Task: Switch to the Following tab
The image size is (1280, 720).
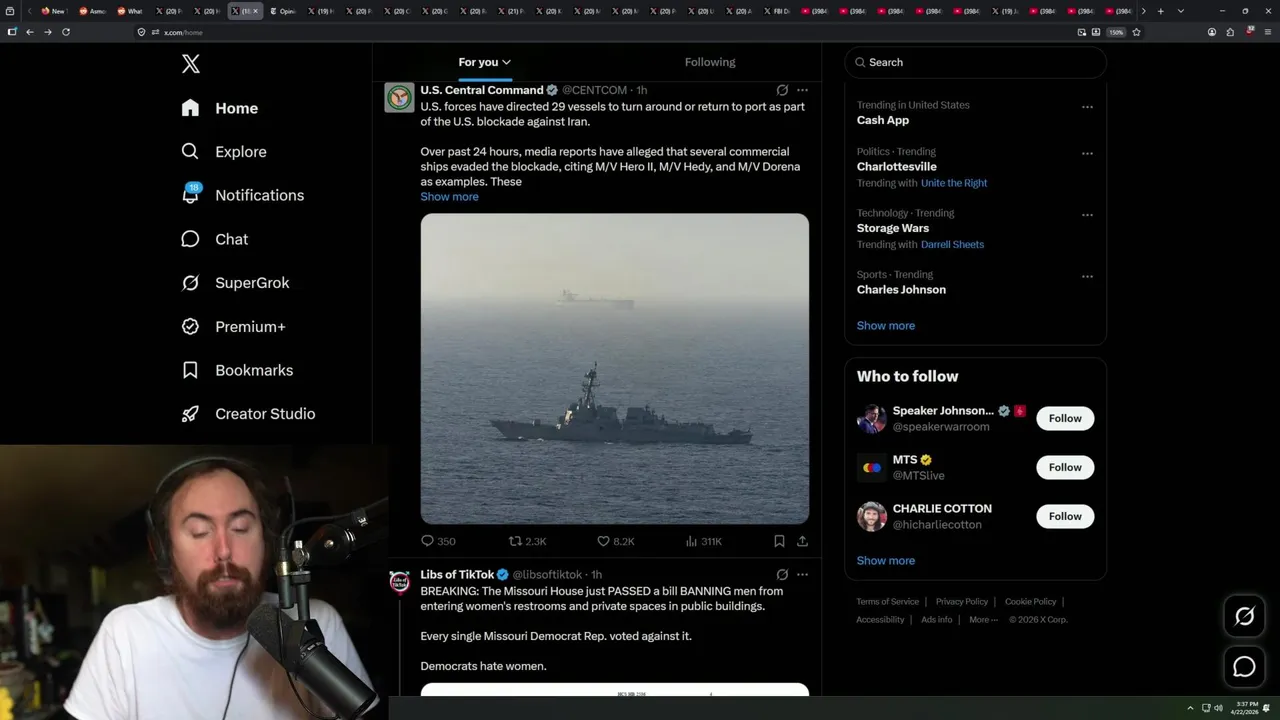Action: pyautogui.click(x=710, y=62)
